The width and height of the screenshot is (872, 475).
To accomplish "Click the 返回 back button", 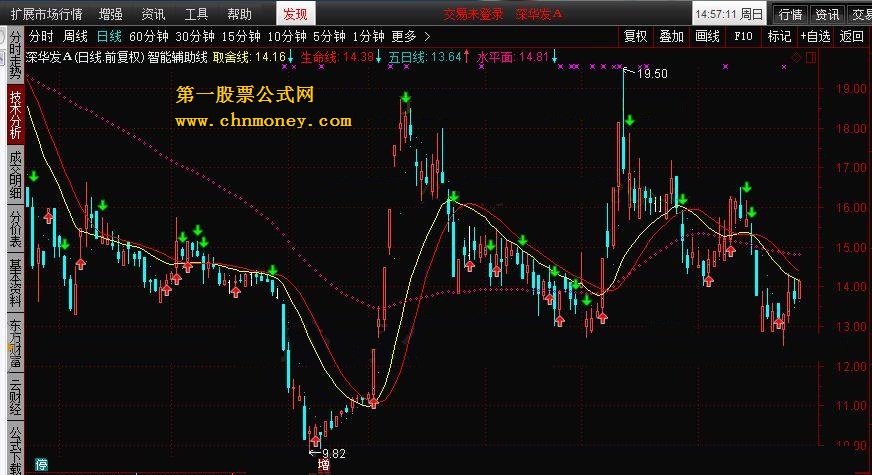I will (x=851, y=37).
